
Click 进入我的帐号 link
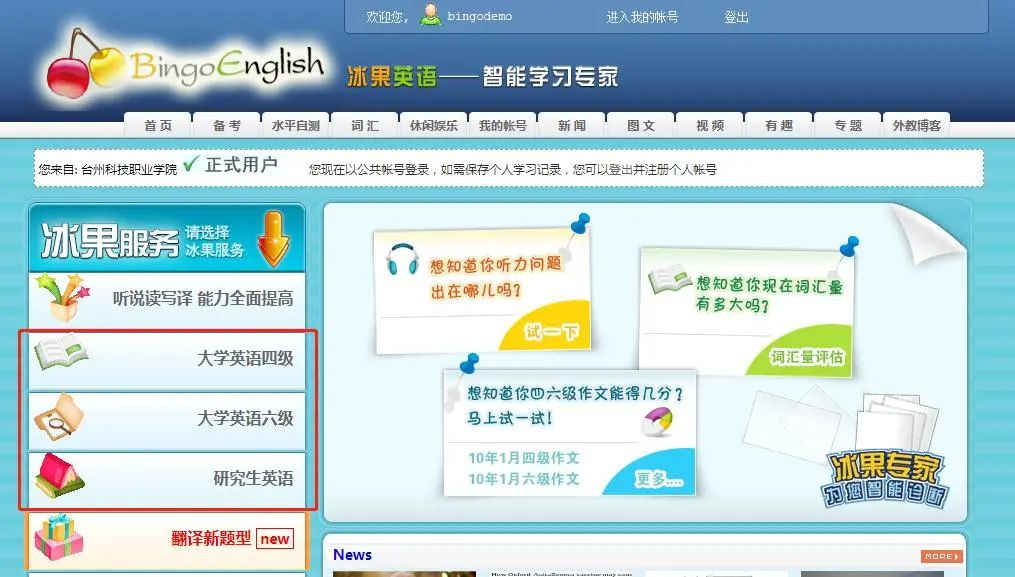pyautogui.click(x=642, y=17)
